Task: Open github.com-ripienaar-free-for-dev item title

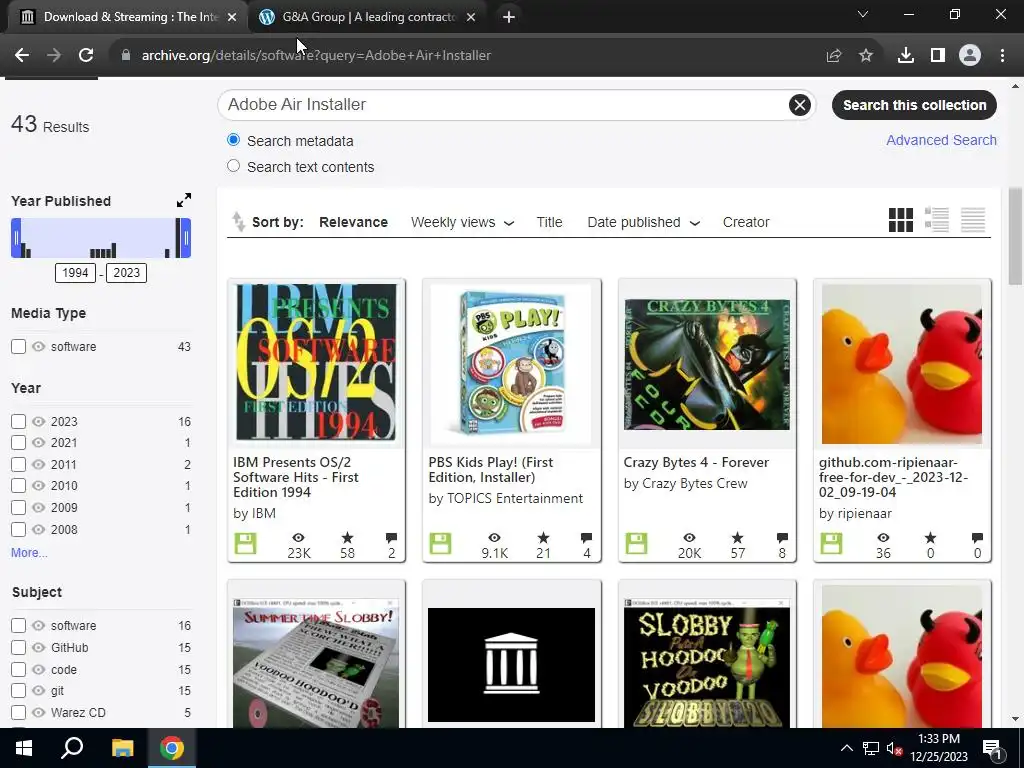Action: (x=893, y=477)
